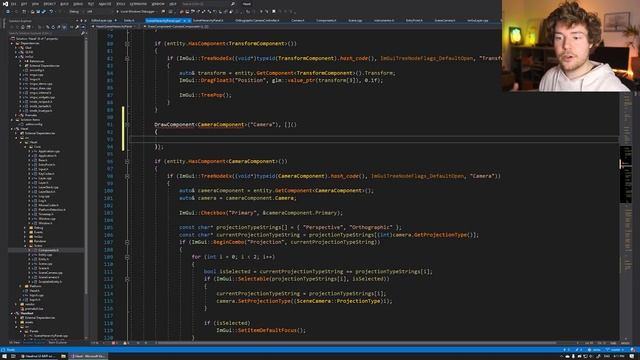
Task: Click the Task View taskbar icon
Action: 13,356
